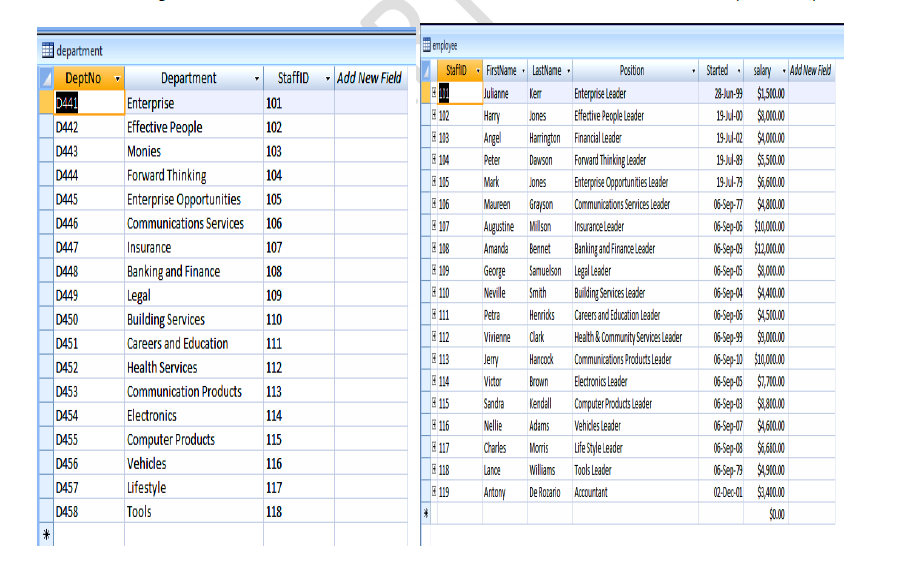Click the Forward Thinking department cell

point(166,175)
